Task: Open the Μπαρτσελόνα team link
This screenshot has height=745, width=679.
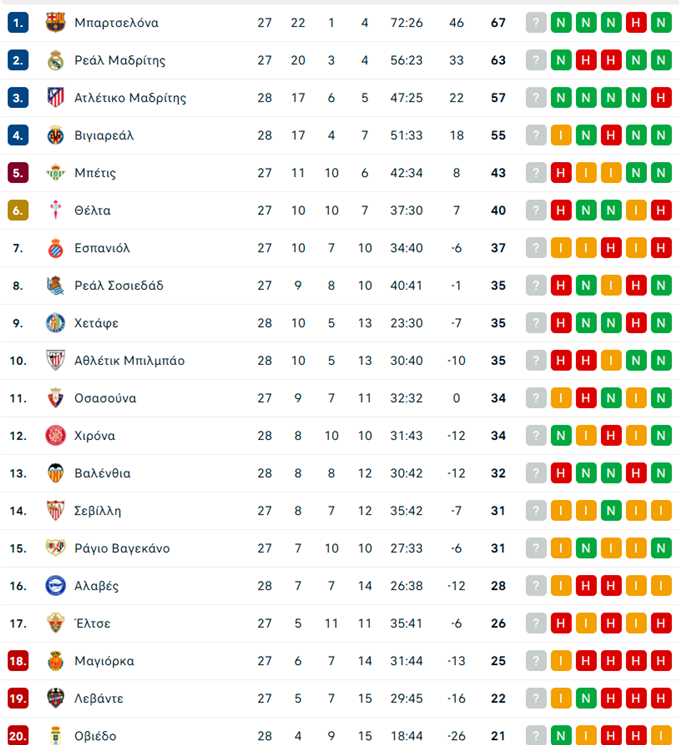Action: [116, 23]
